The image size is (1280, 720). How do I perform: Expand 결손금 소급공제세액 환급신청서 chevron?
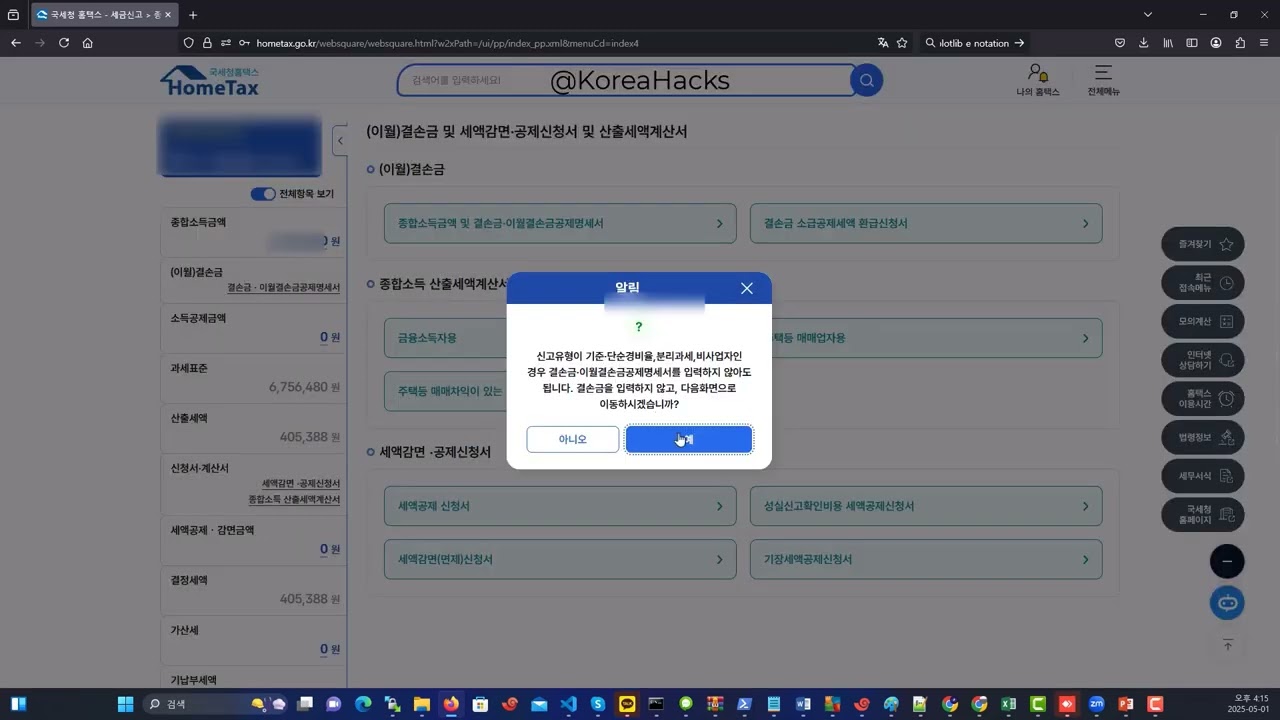1085,224
